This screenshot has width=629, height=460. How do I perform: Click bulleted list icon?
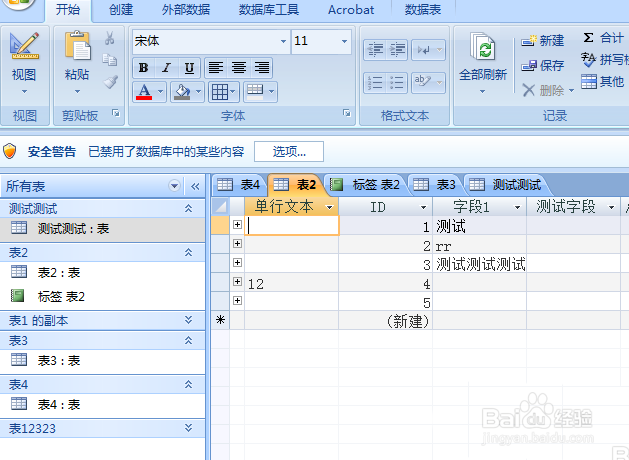coord(397,83)
